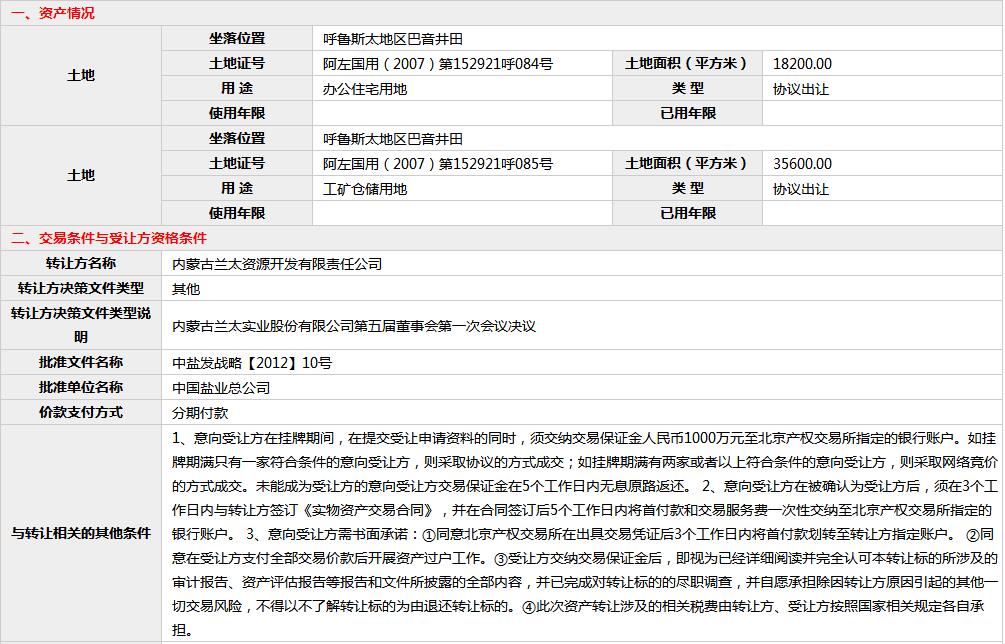This screenshot has width=1005, height=644.
Task: Select transferor name 内蒙古兰太资源开发有限责任公司
Action: [277, 265]
